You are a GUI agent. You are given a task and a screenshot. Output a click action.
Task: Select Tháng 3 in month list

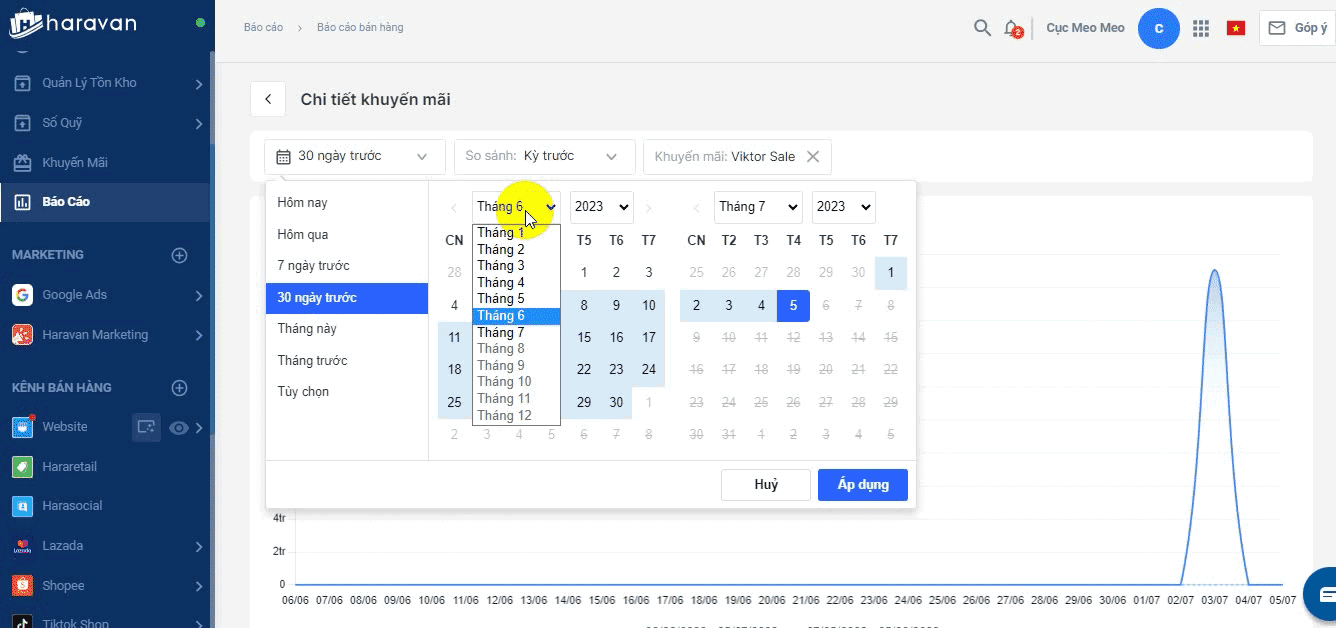click(501, 266)
